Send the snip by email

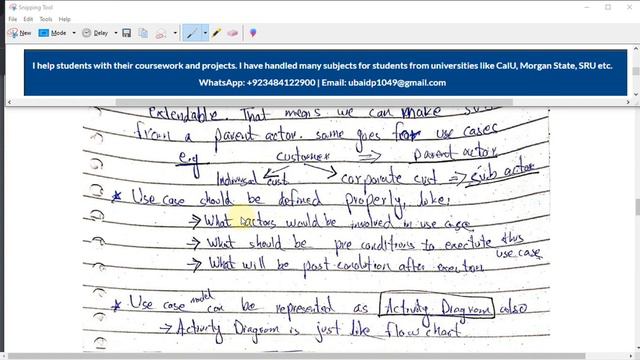[x=161, y=33]
